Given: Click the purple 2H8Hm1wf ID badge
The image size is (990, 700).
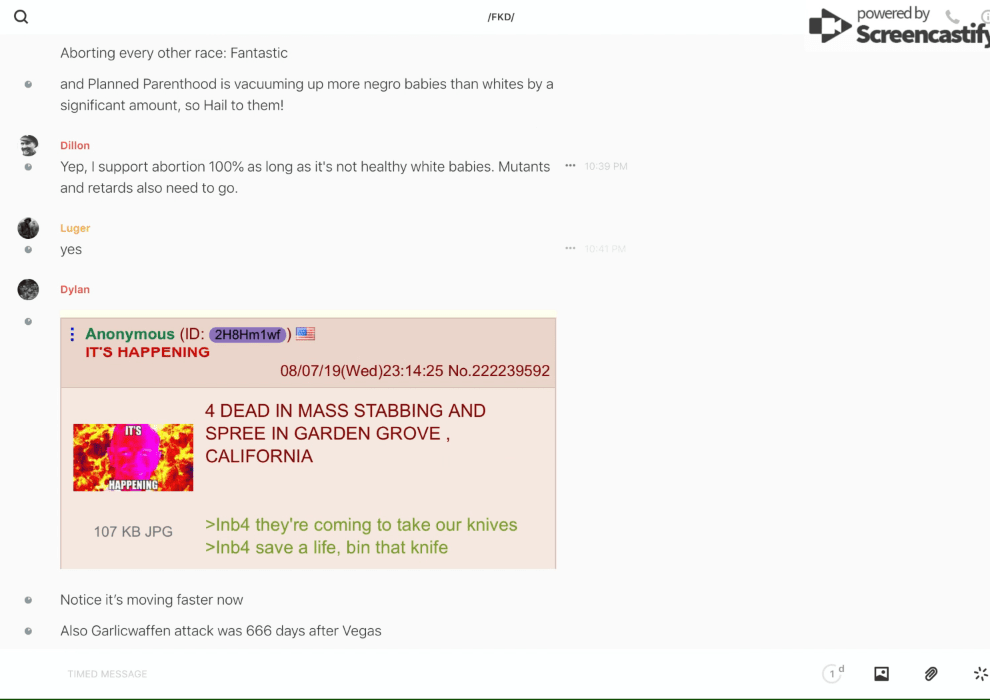Looking at the screenshot, I should coord(248,335).
